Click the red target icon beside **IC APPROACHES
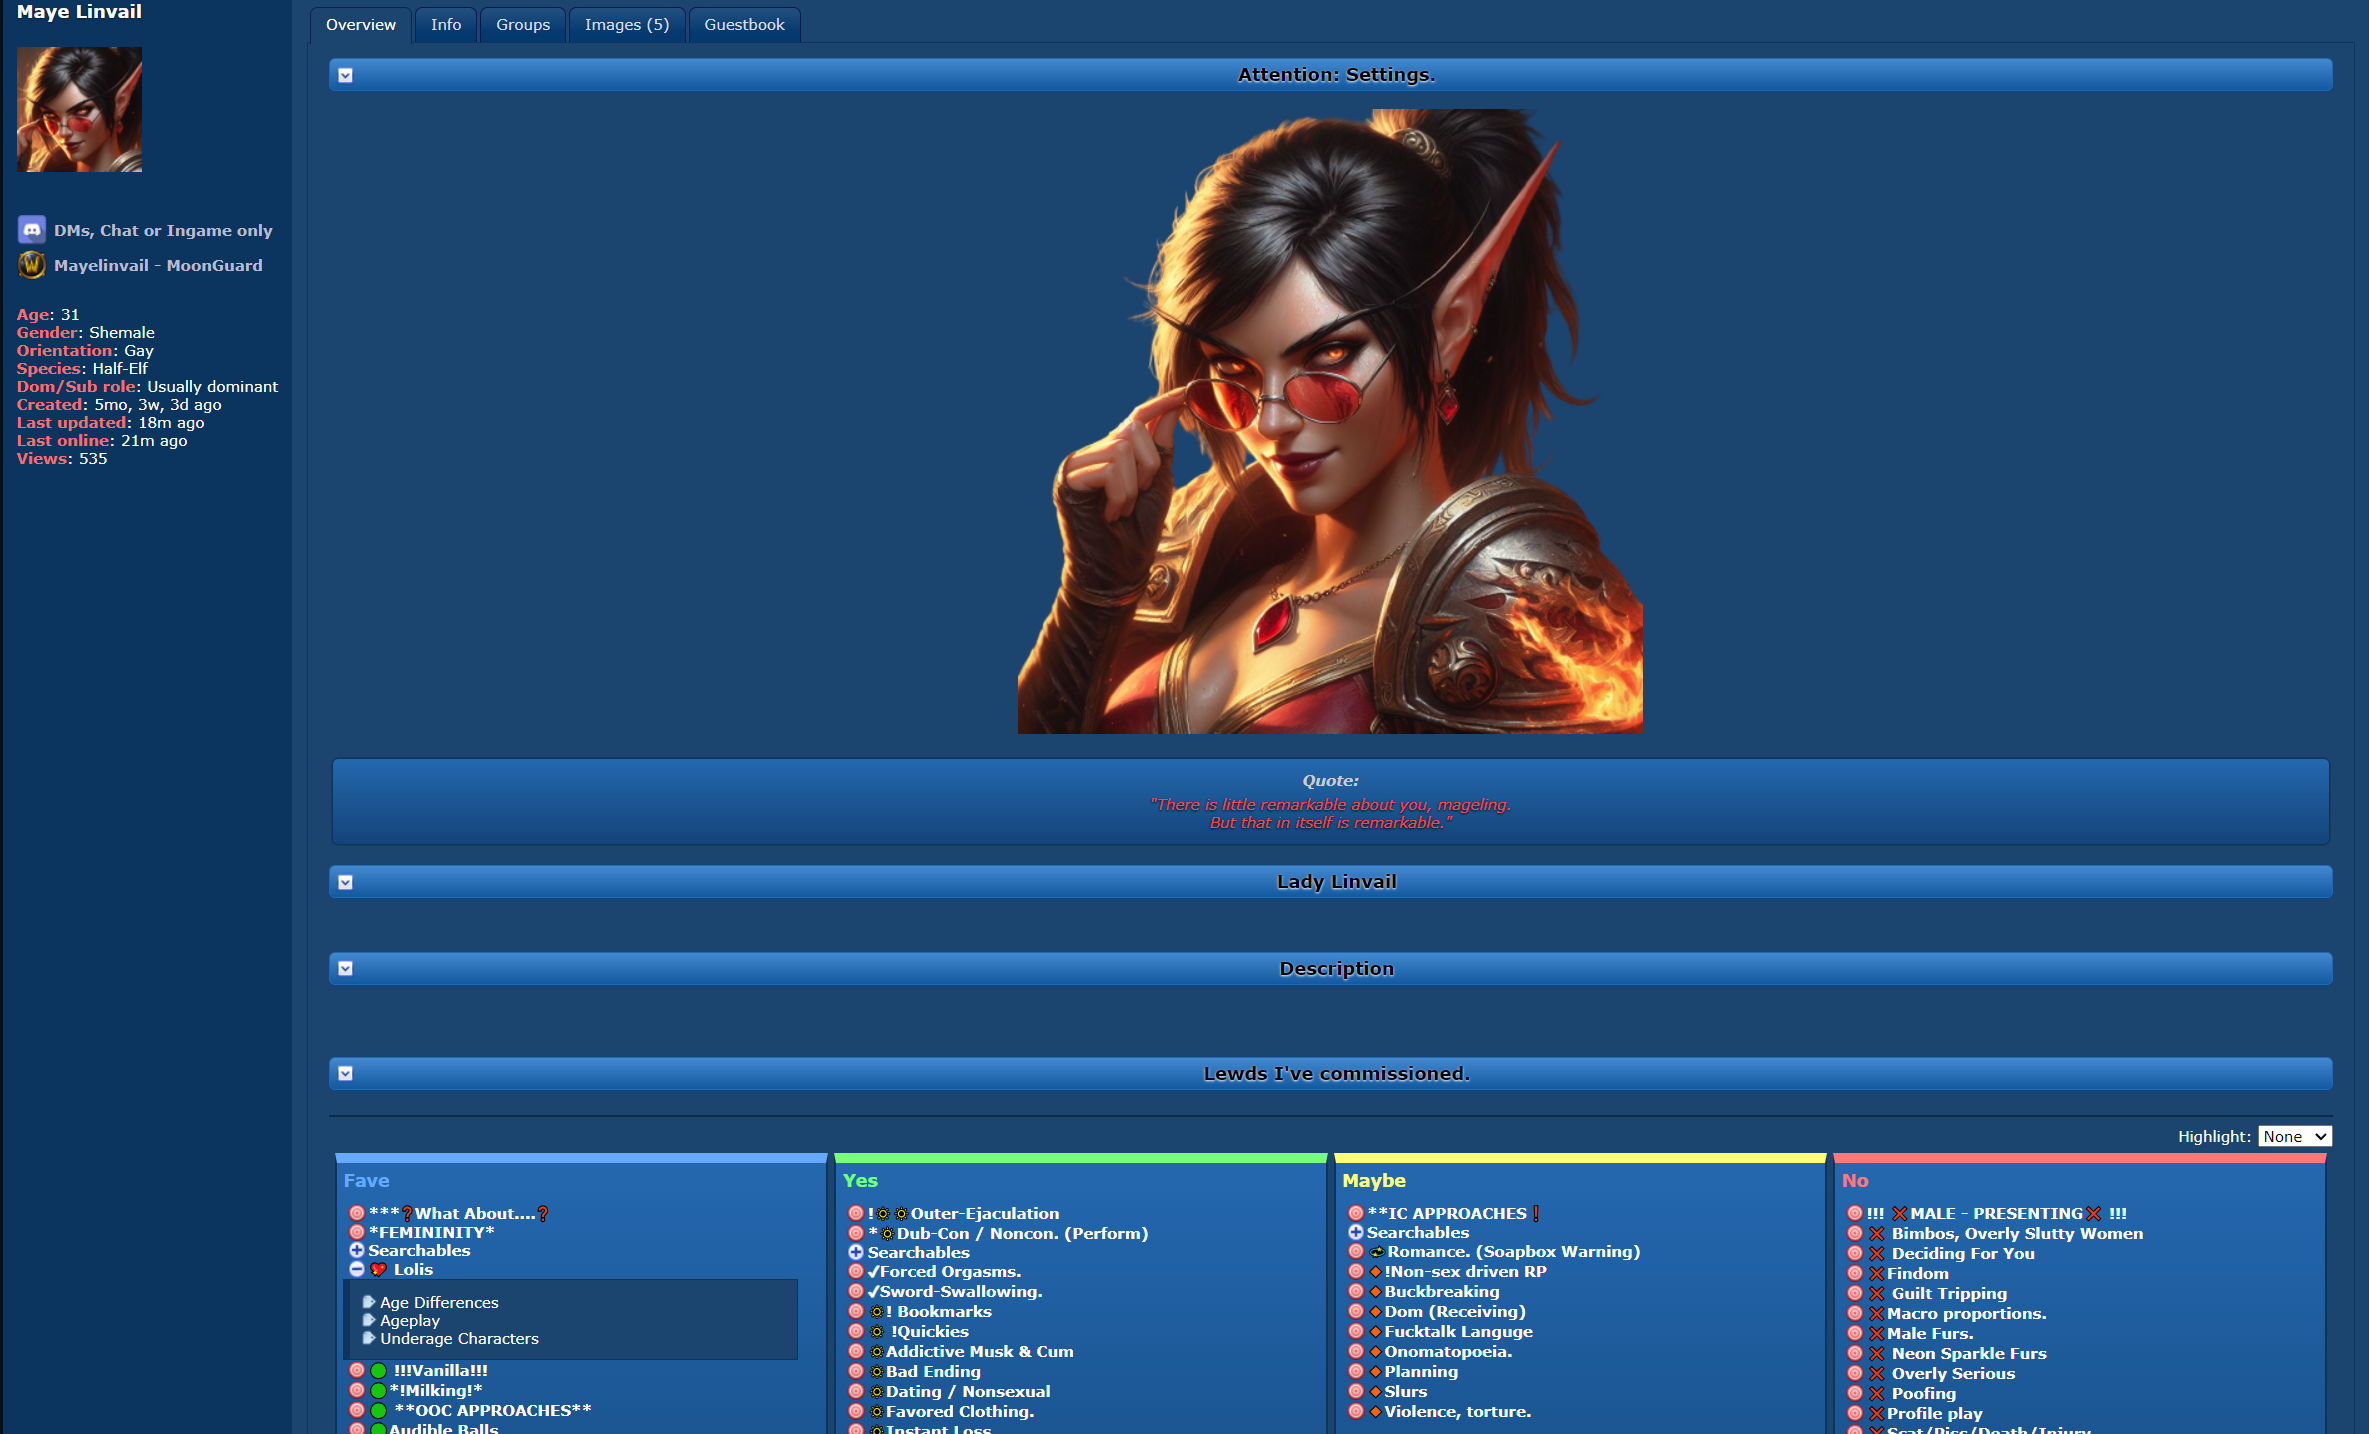2369x1434 pixels. pos(1355,1214)
